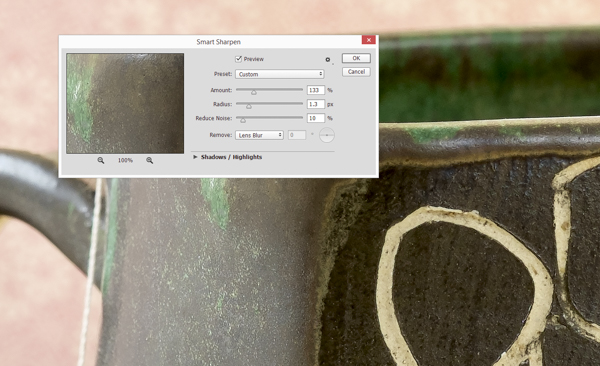The height and width of the screenshot is (366, 600).
Task: Click the Reduce Noise slider handle
Action: [x=243, y=120]
